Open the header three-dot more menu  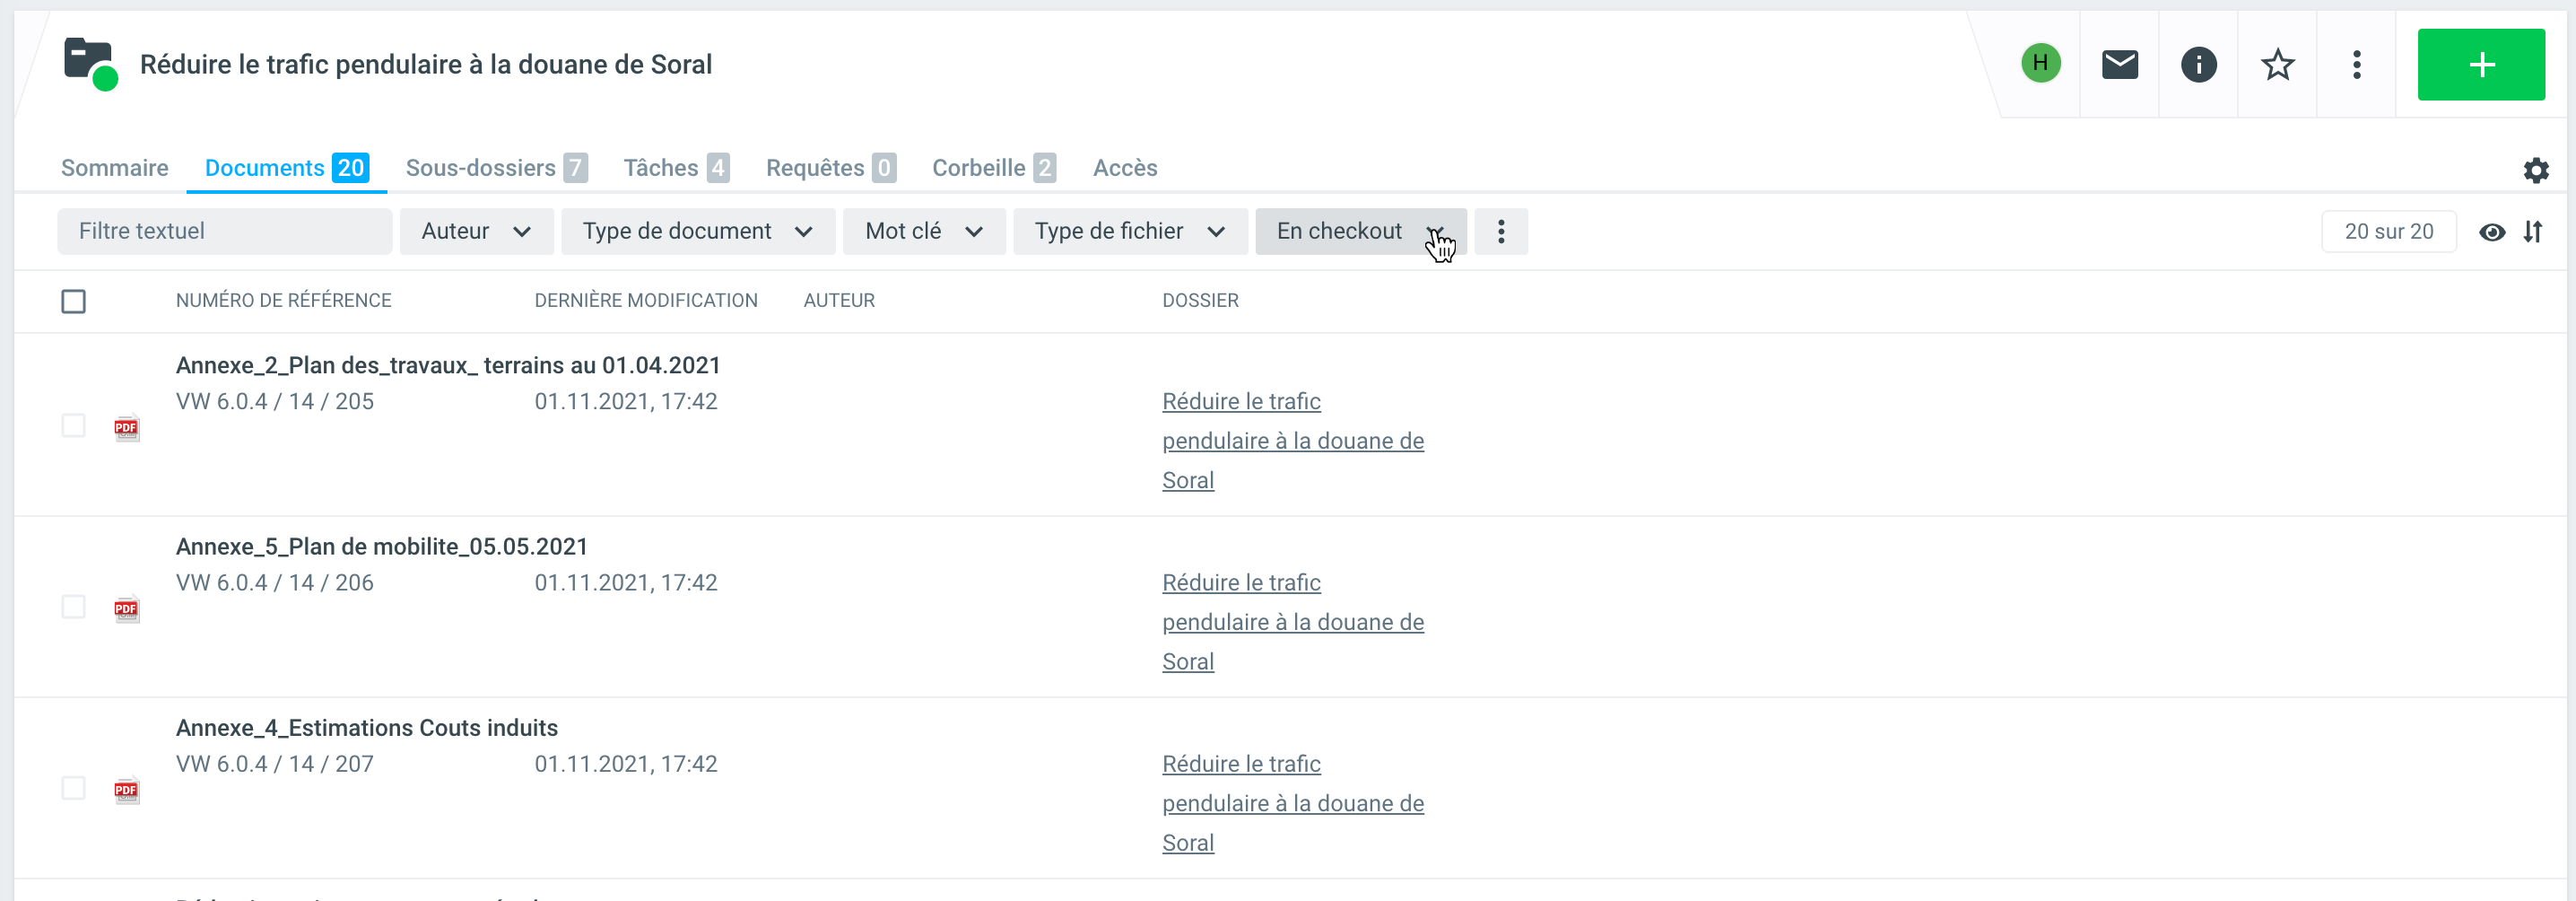pos(2356,65)
